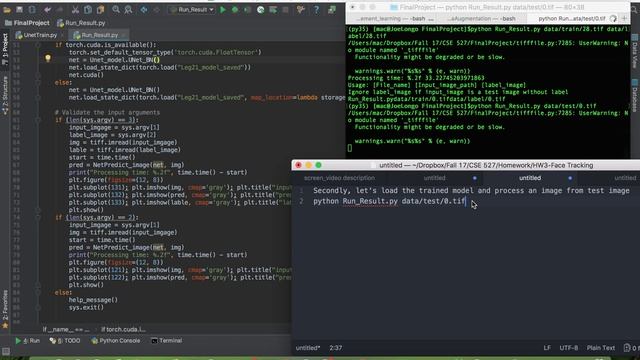Undo the last edit in PyCharm toolbar
640x360 pixels.
48,9
